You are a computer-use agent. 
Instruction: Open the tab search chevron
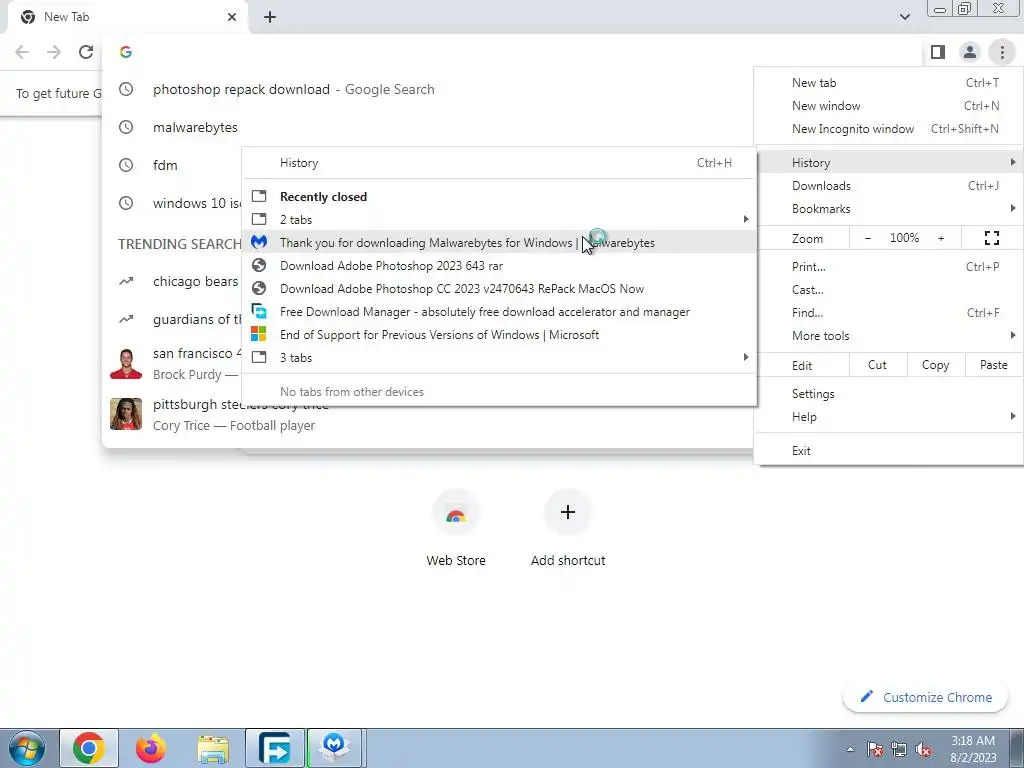tap(904, 17)
